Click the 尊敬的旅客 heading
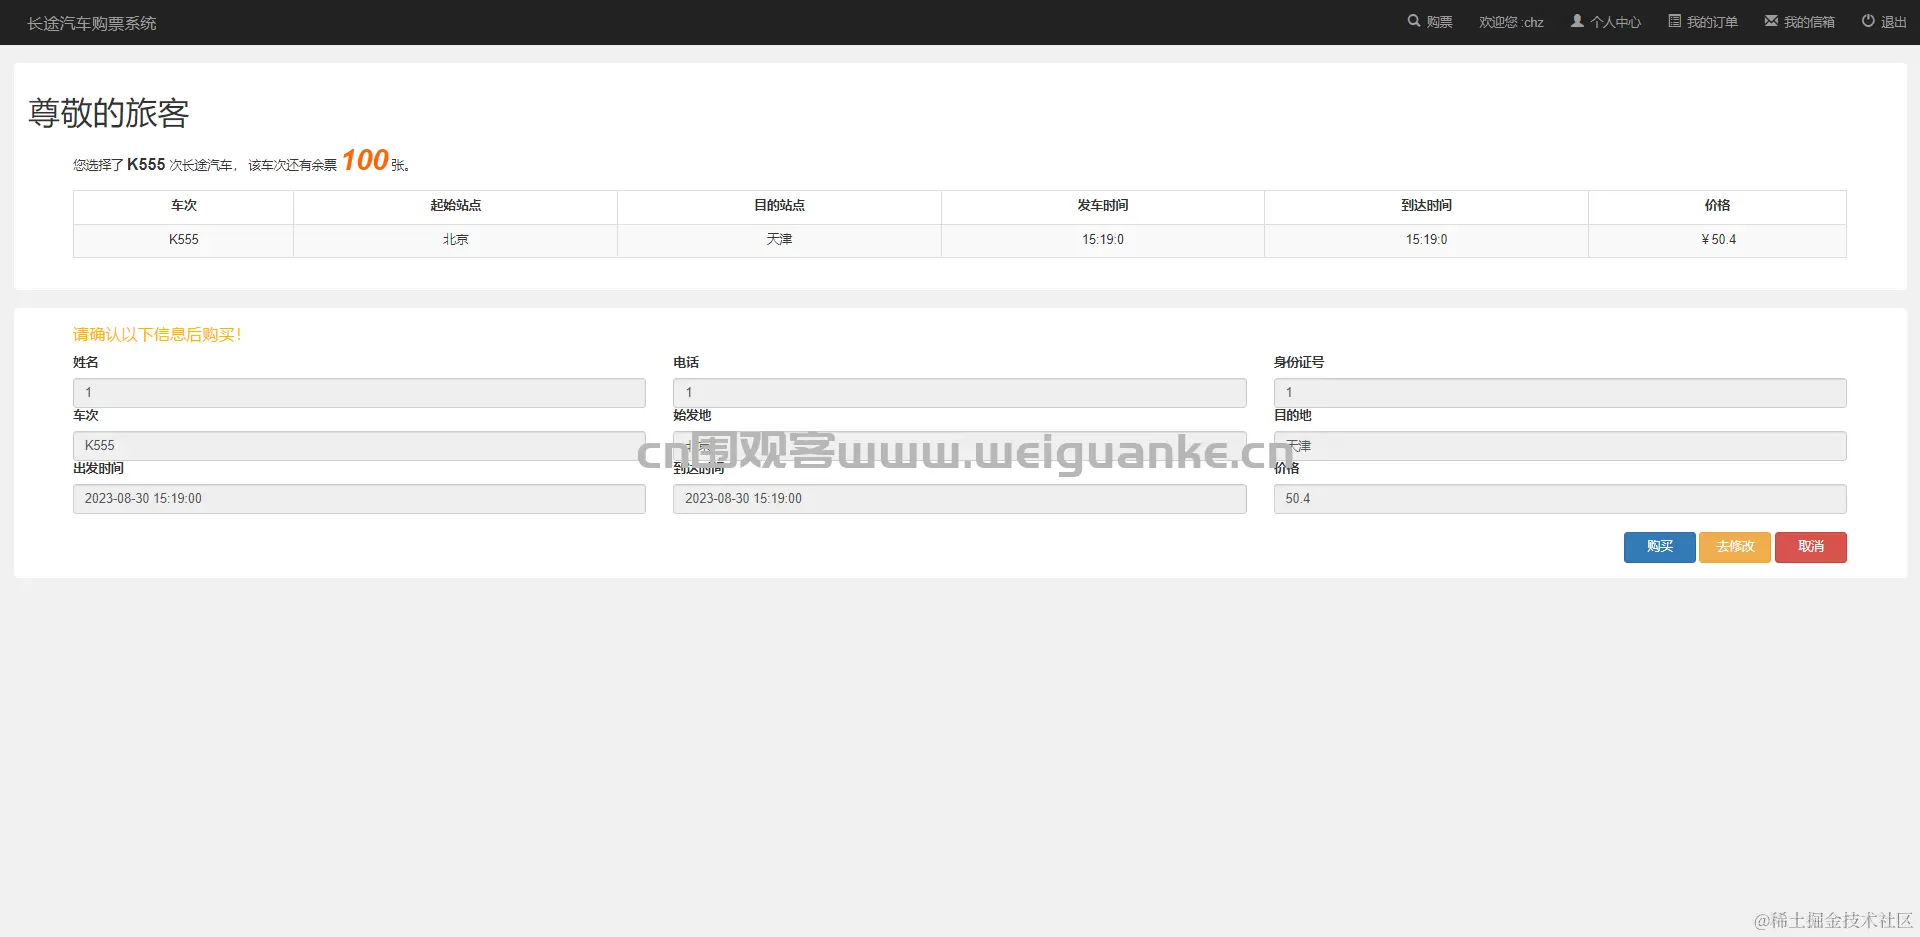The height and width of the screenshot is (937, 1920). pos(109,113)
